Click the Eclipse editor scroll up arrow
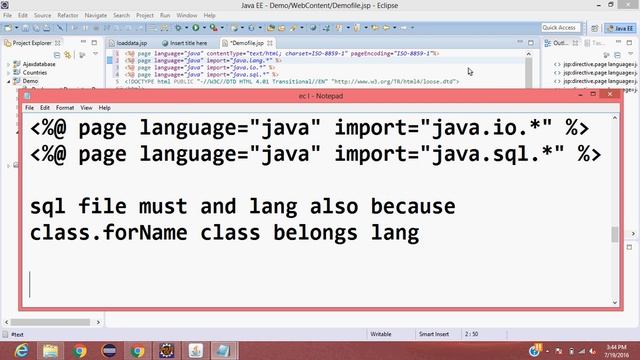 (529, 54)
